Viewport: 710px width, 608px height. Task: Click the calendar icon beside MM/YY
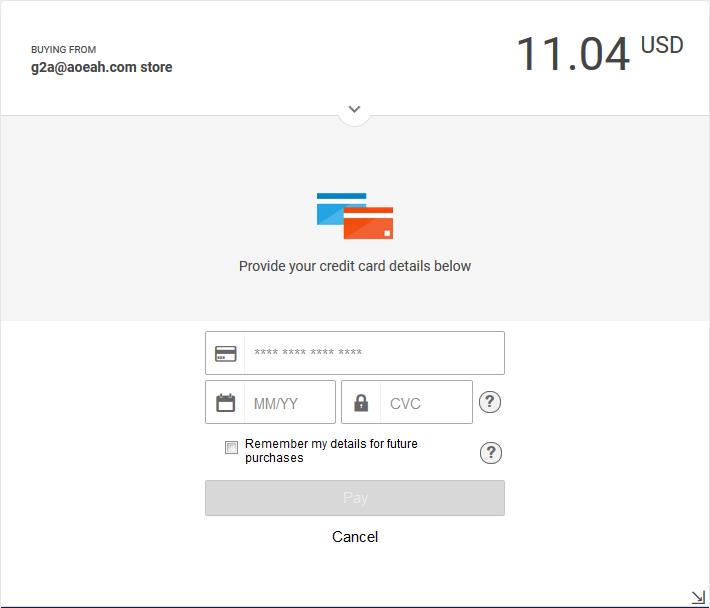[x=225, y=402]
